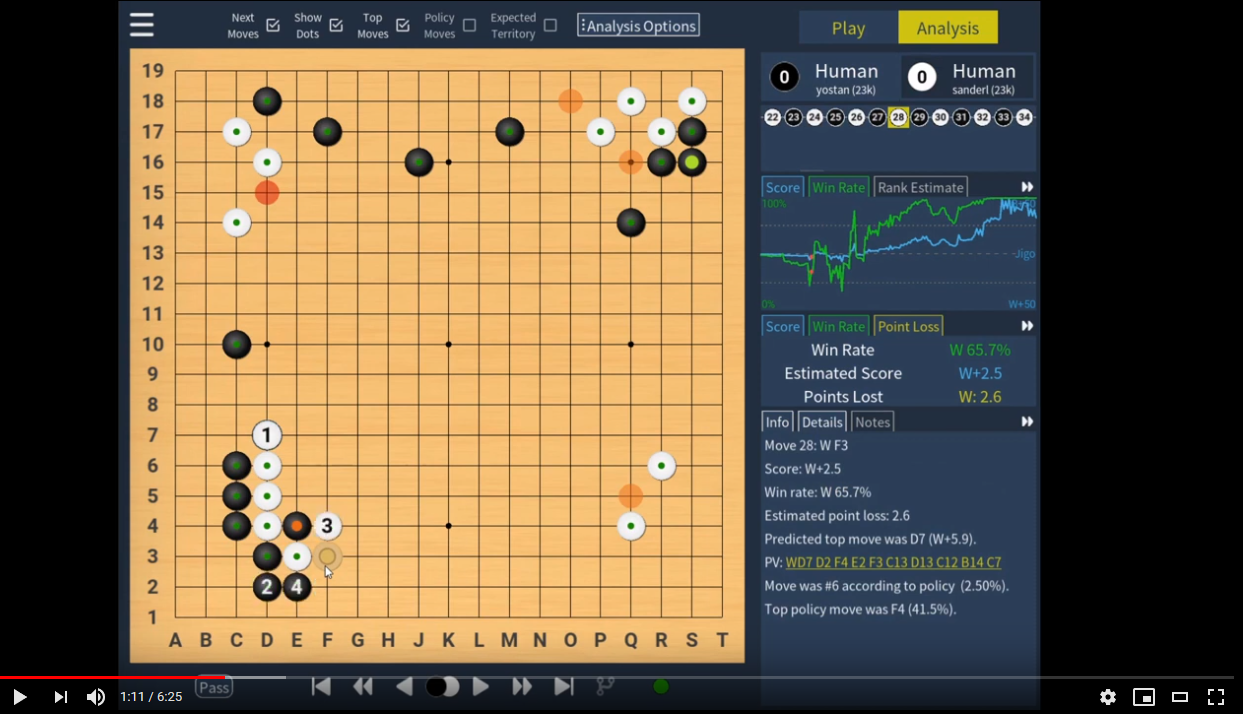
Task: Click the orange suggestion dot at O18
Action: click(x=570, y=101)
